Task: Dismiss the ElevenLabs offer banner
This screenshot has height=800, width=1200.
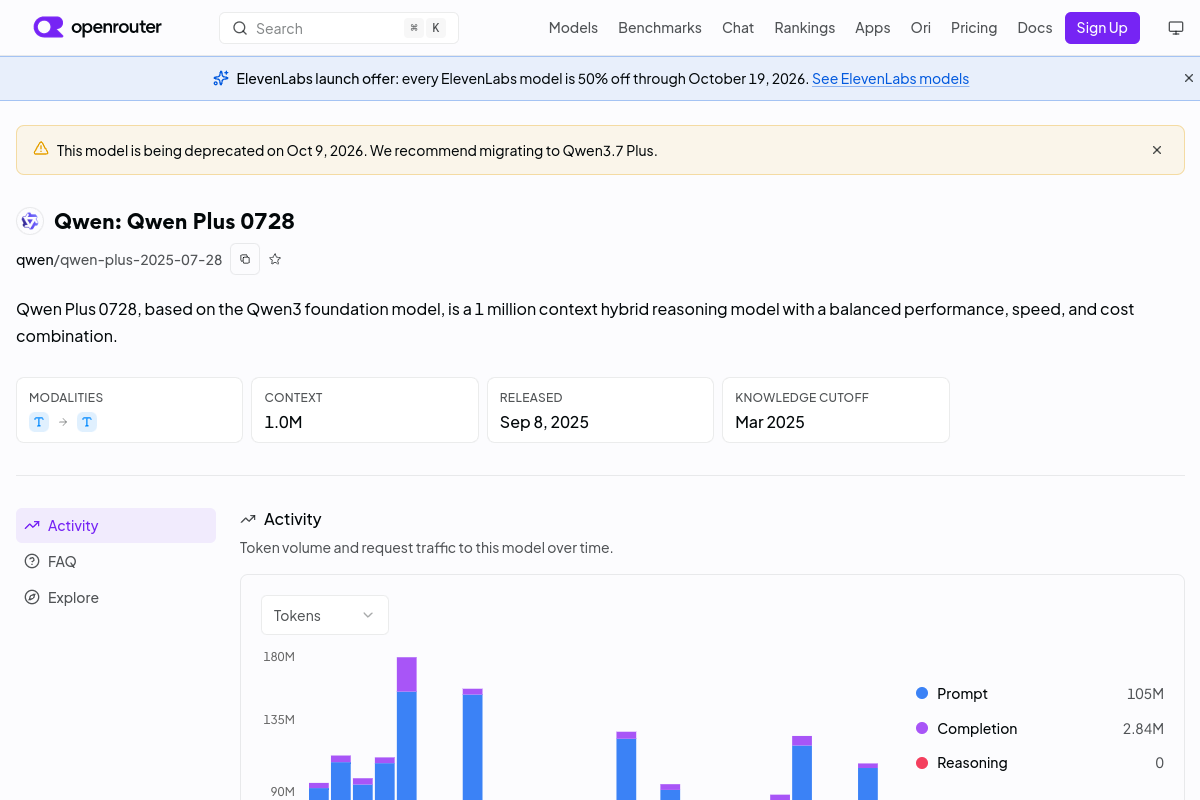Action: tap(1189, 78)
